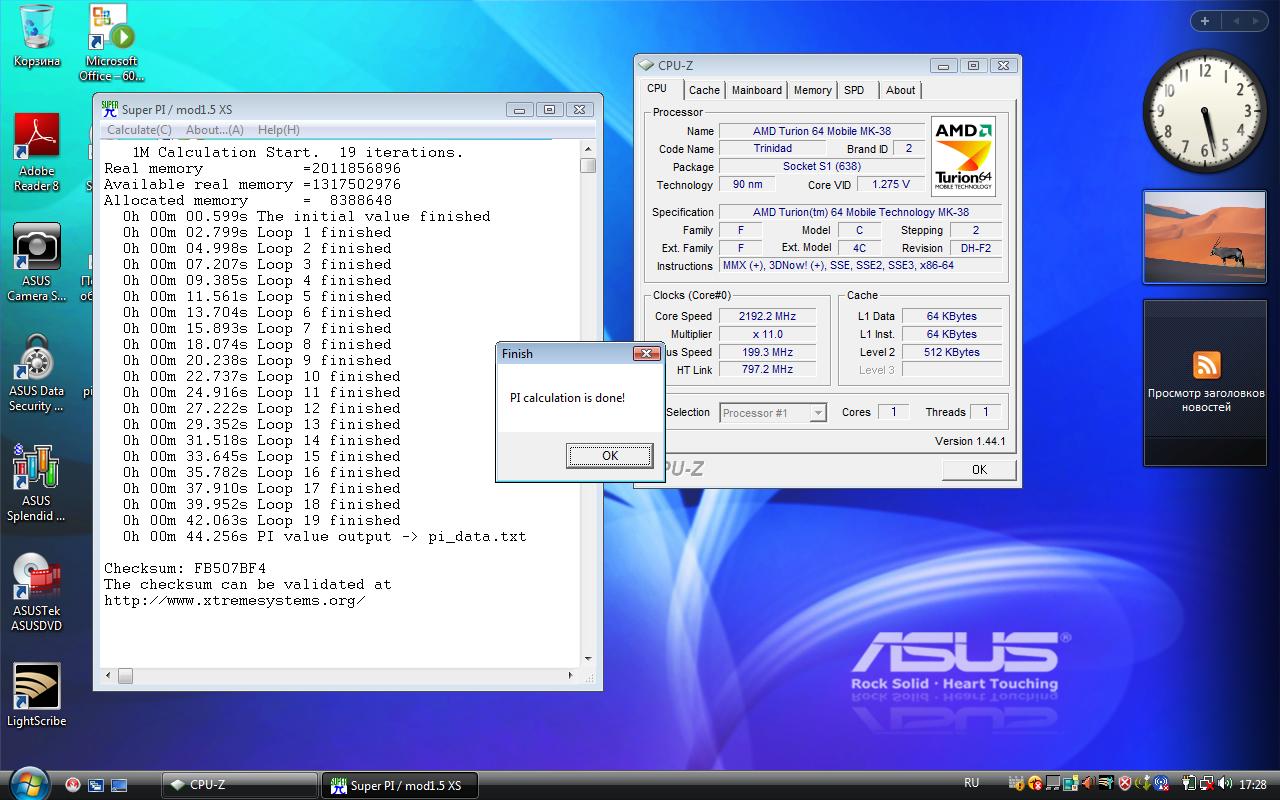Screen dimensions: 1280x800
Task: Click the Code Name value 'Trinidad'
Action: click(x=773, y=149)
